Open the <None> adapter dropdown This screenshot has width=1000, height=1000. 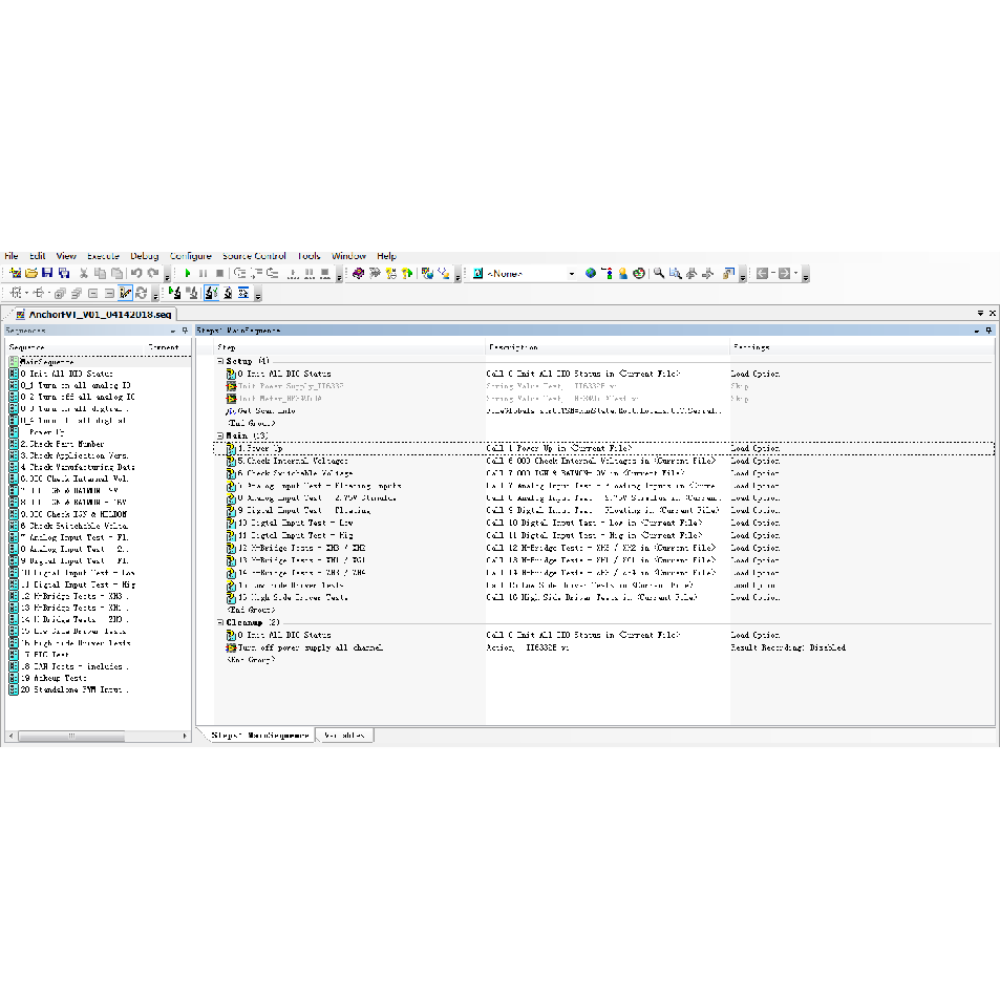tap(571, 273)
